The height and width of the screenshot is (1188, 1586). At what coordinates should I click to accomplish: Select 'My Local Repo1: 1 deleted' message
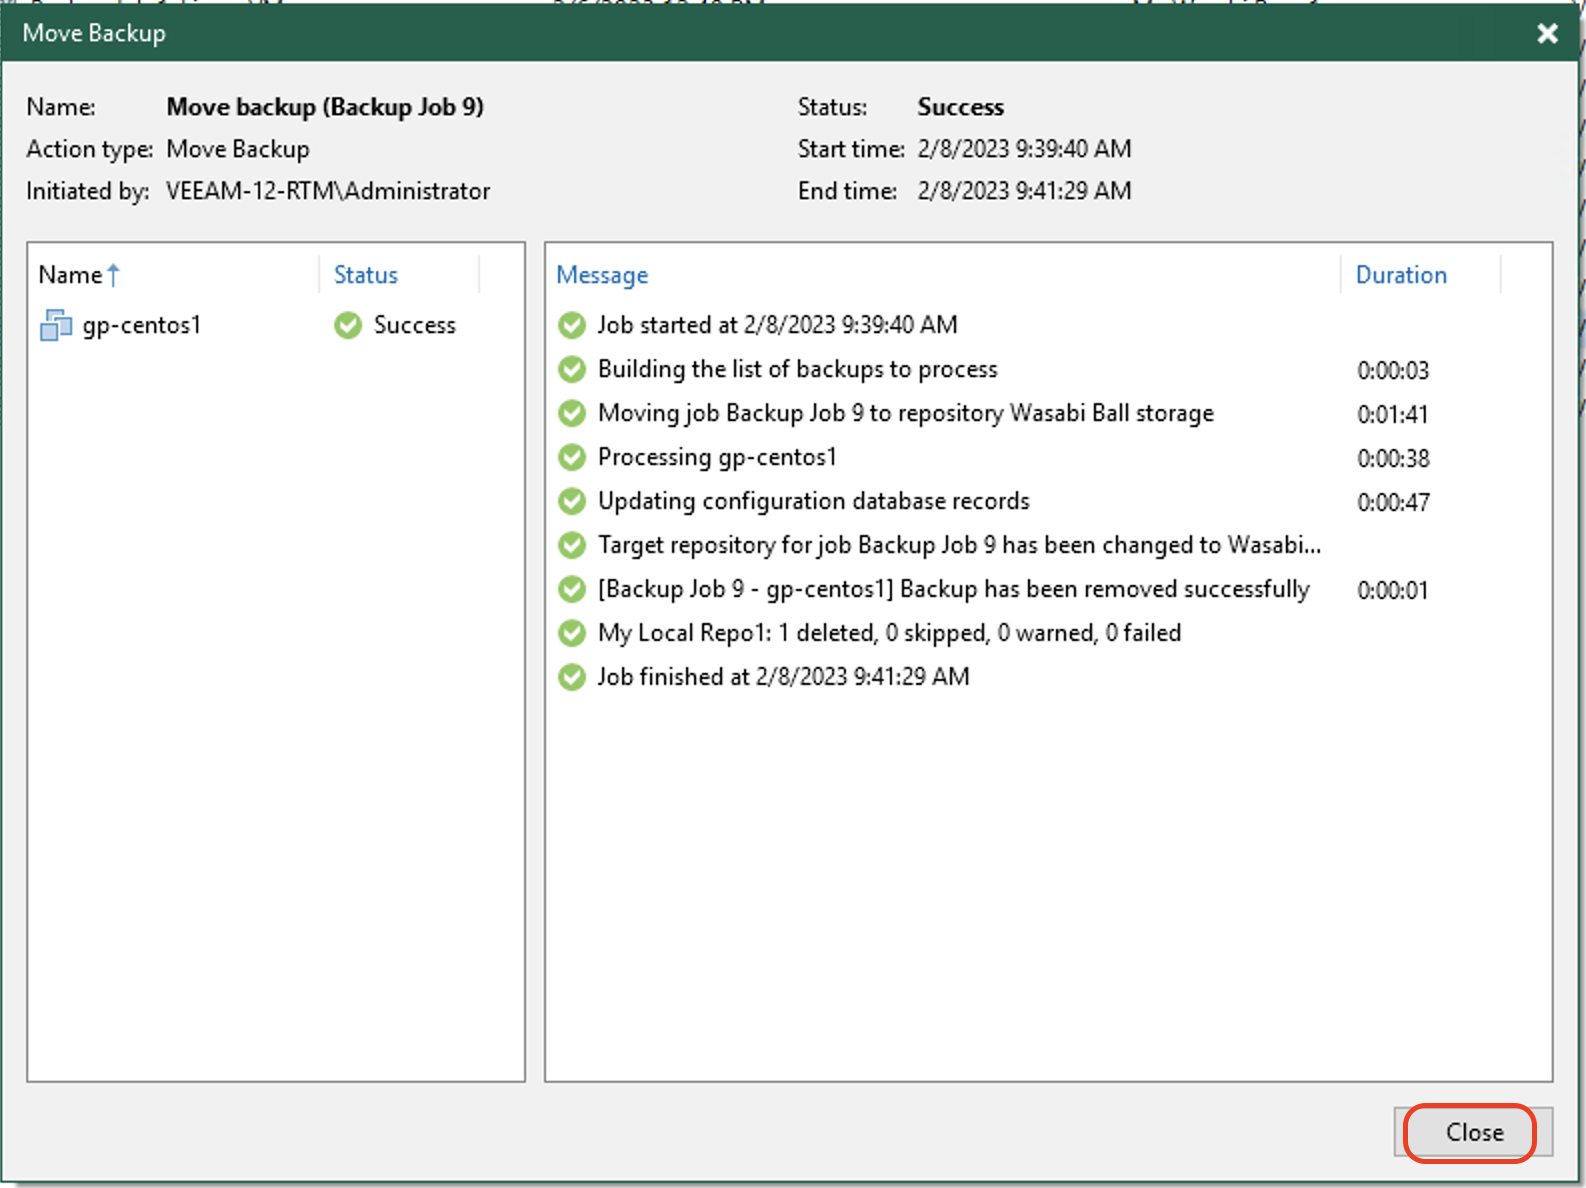889,633
